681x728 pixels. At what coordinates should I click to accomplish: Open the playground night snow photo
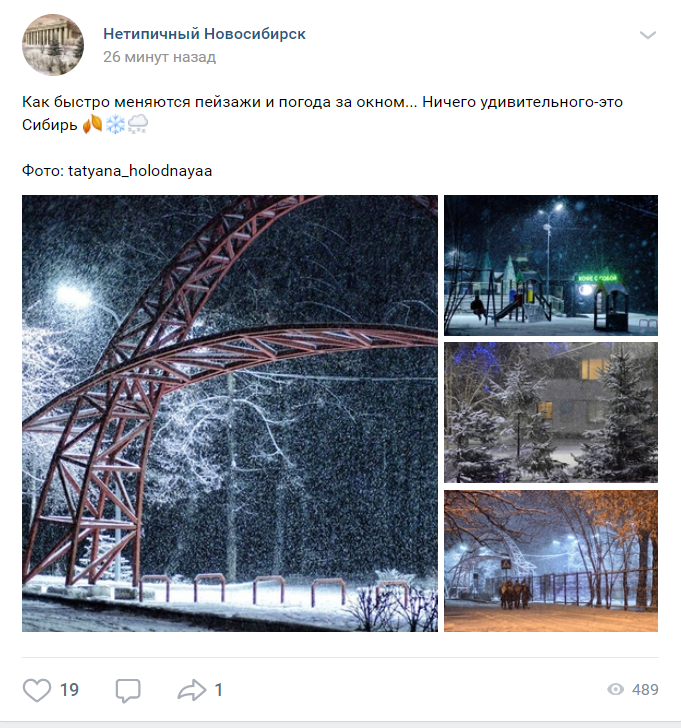click(x=551, y=265)
